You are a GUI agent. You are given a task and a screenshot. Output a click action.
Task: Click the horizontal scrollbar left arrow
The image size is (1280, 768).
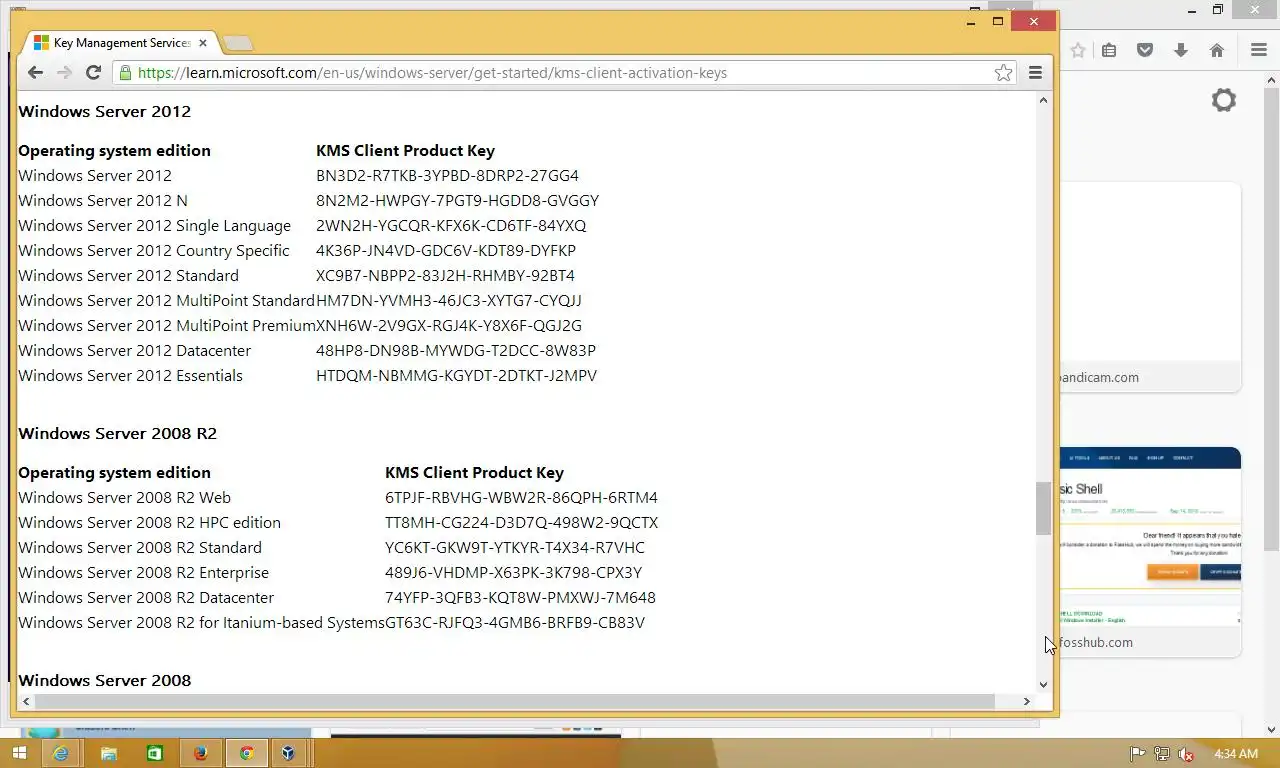pyautogui.click(x=26, y=701)
